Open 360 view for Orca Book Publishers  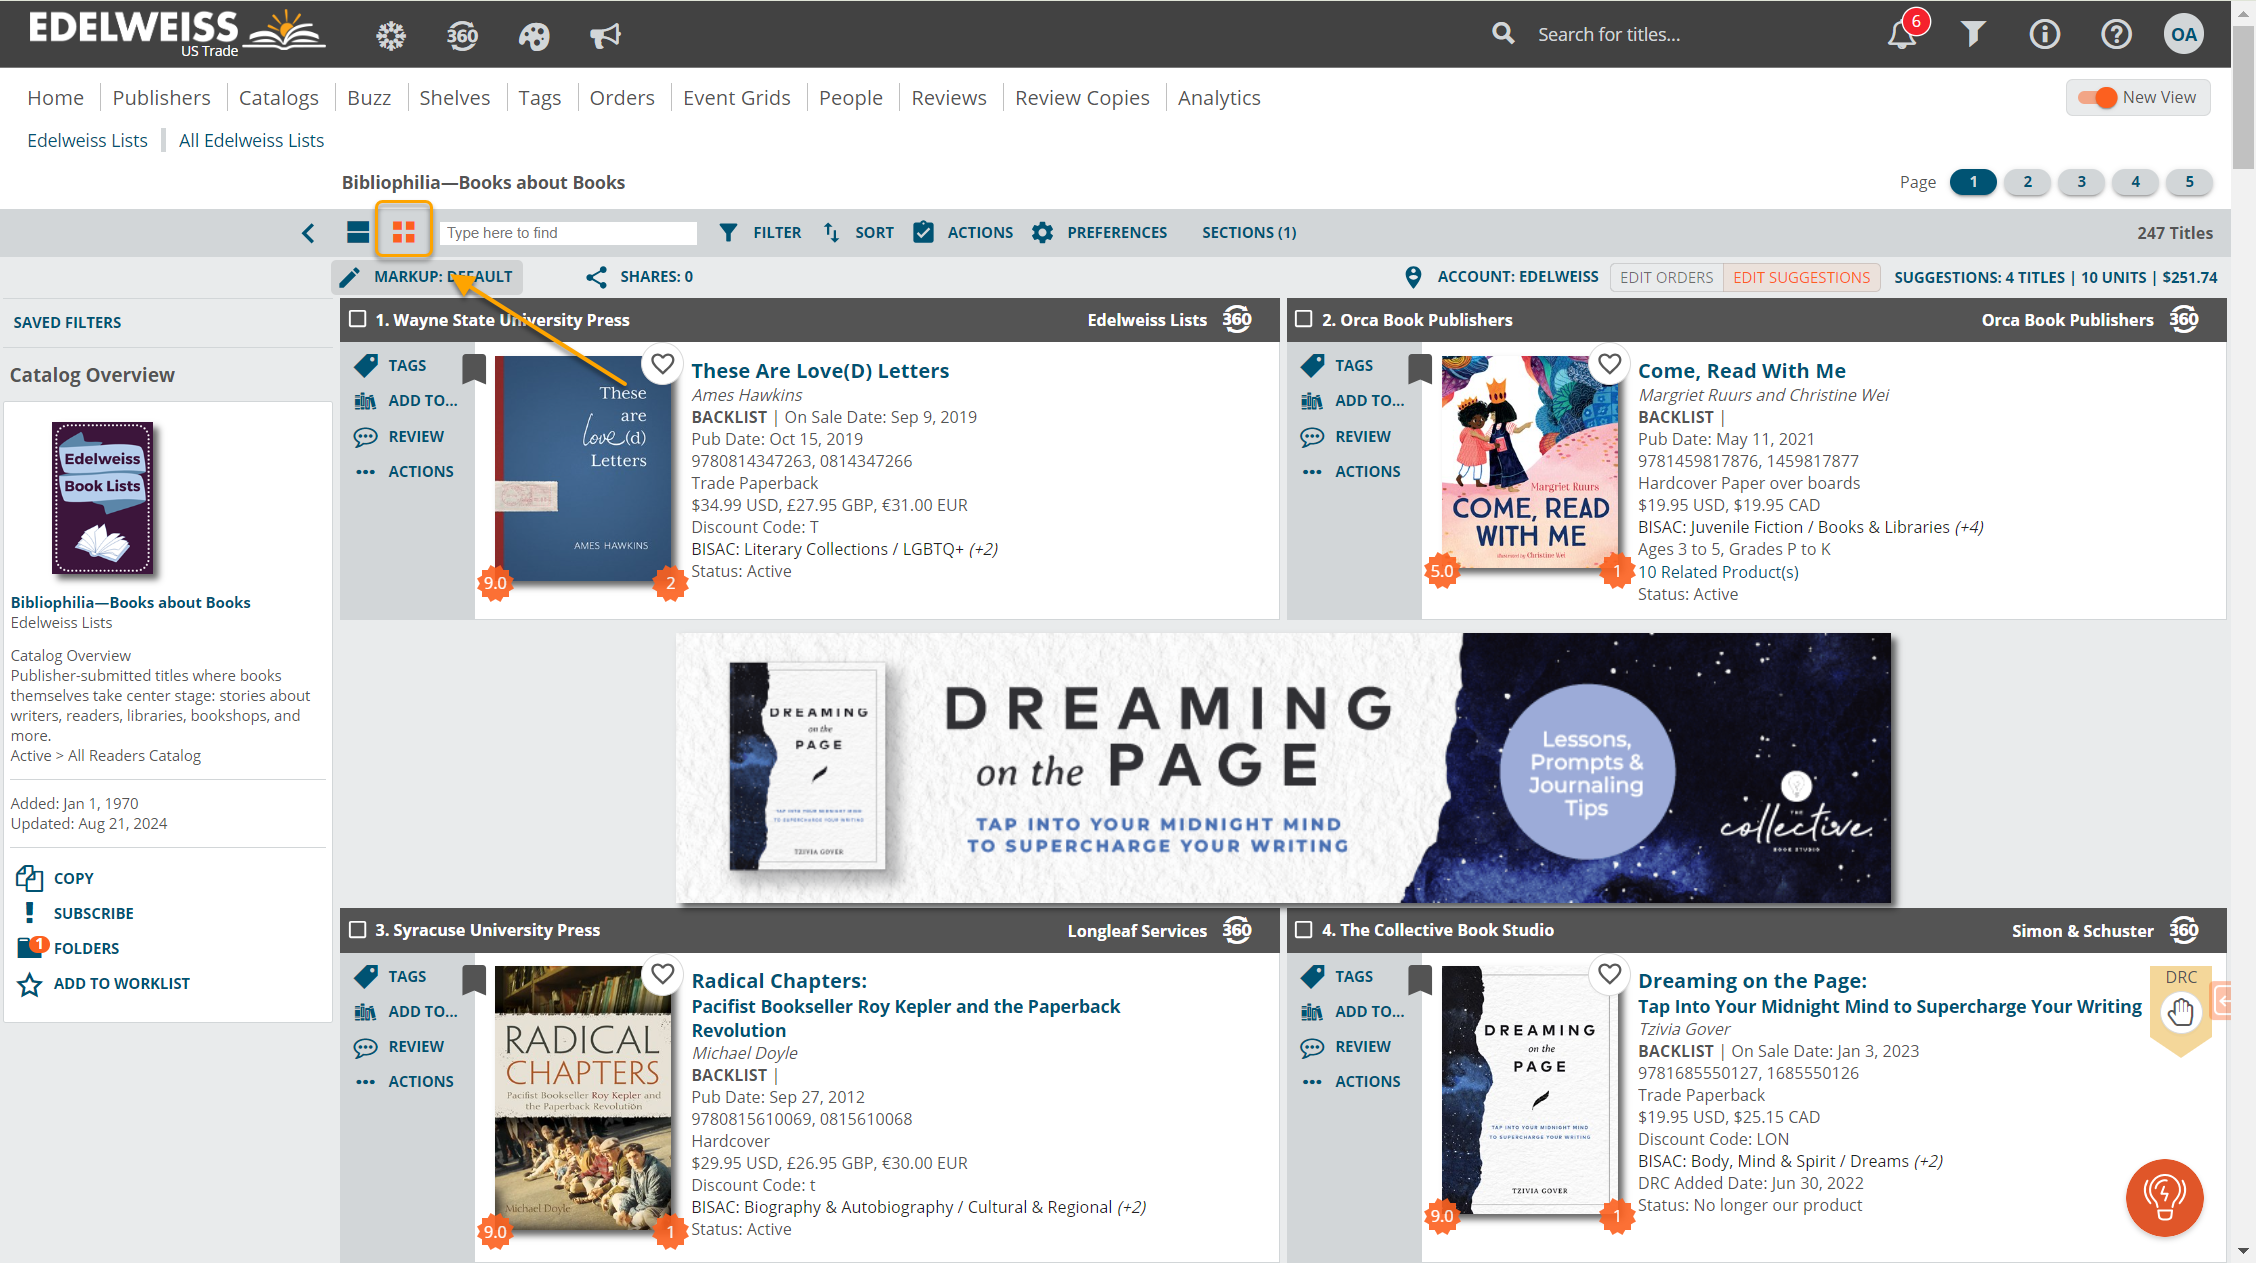coord(2184,320)
